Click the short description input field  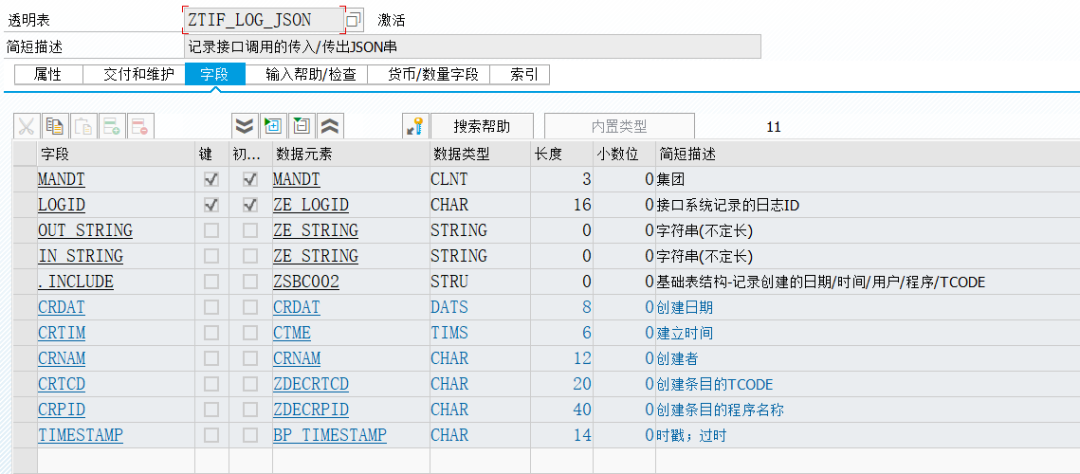pyautogui.click(x=472, y=47)
